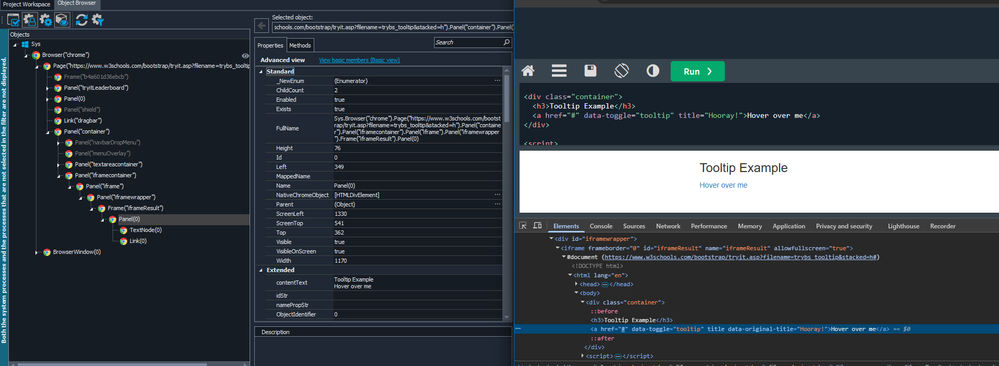Click the properties list vertical scrollbar
The height and width of the screenshot is (366, 999).
pyautogui.click(x=507, y=99)
